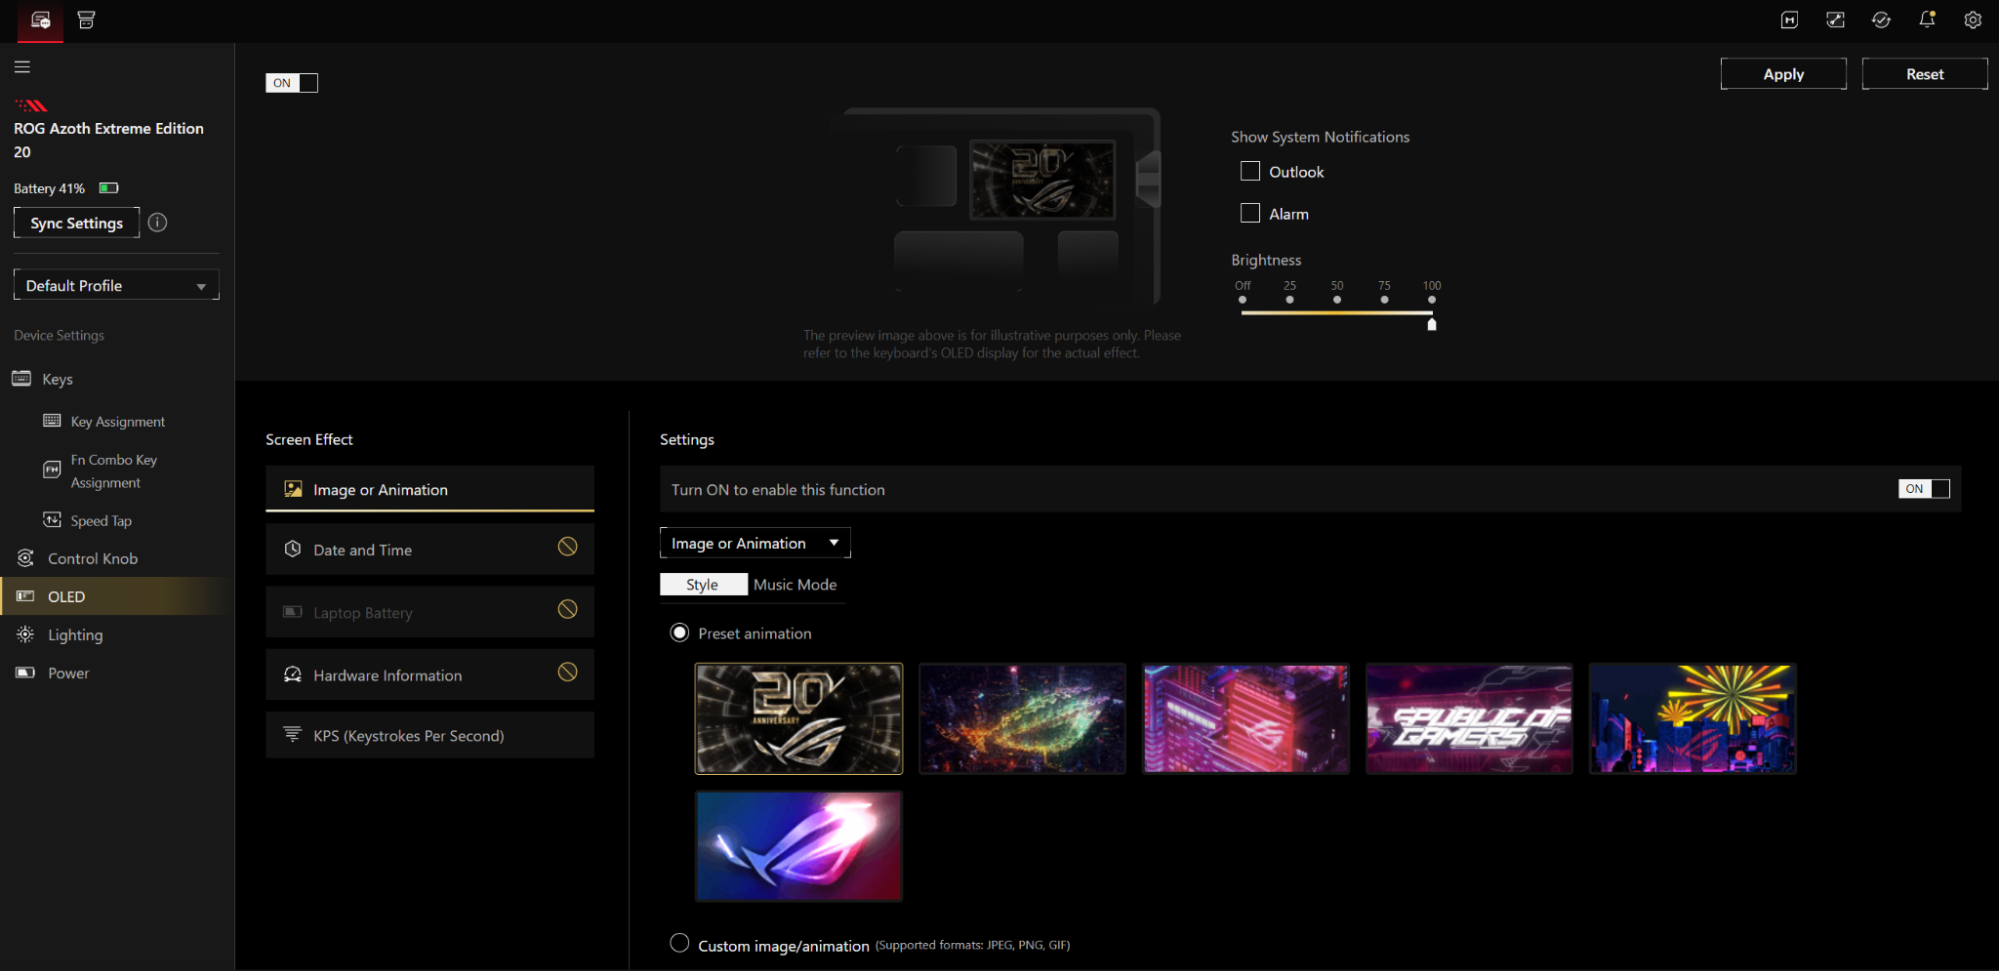The height and width of the screenshot is (972, 1999).
Task: Collapse sidebar with hamburger menu icon
Action: [x=22, y=67]
